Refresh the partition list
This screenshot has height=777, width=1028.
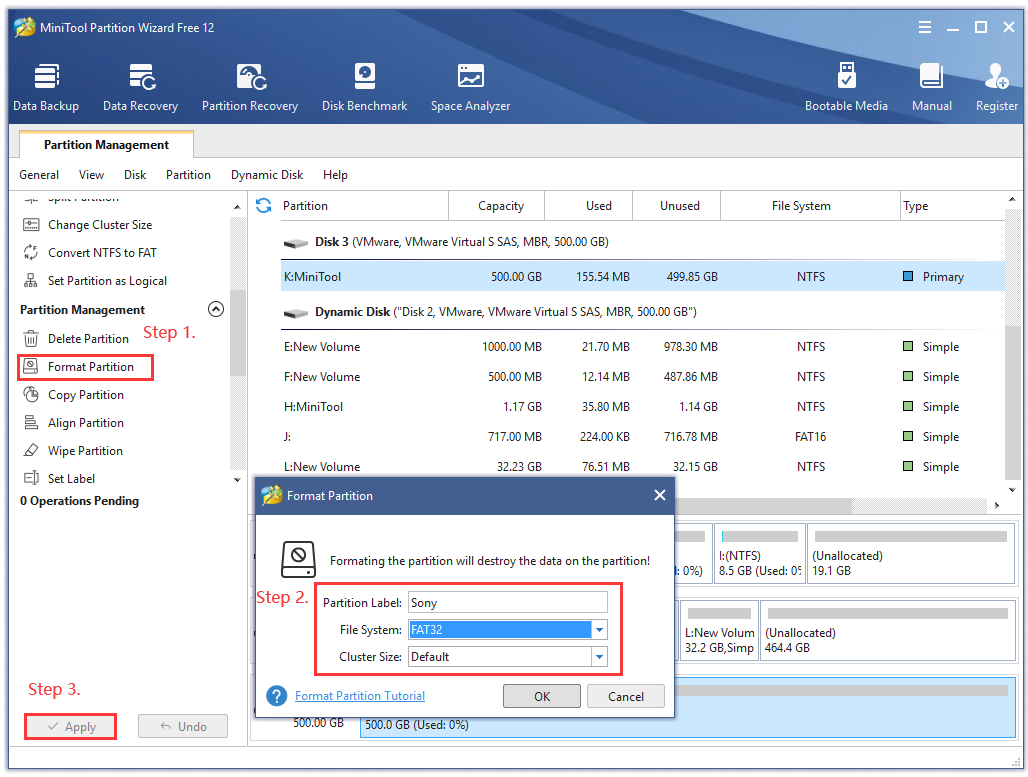[264, 206]
